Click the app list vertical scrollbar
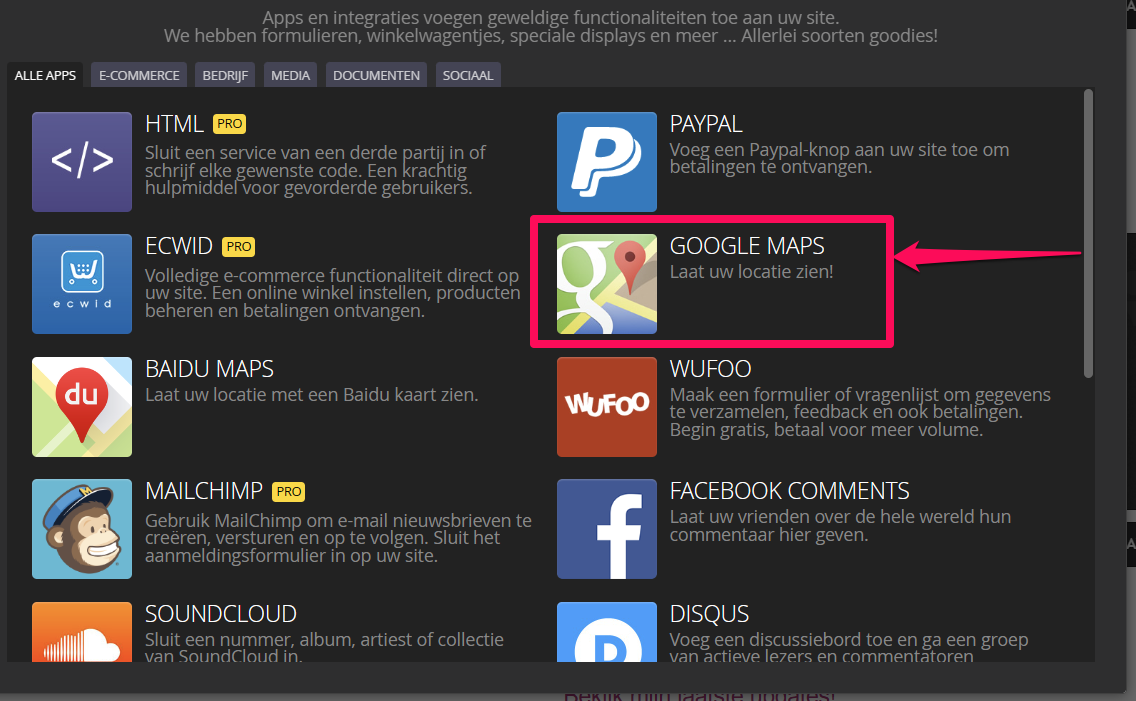 1088,233
